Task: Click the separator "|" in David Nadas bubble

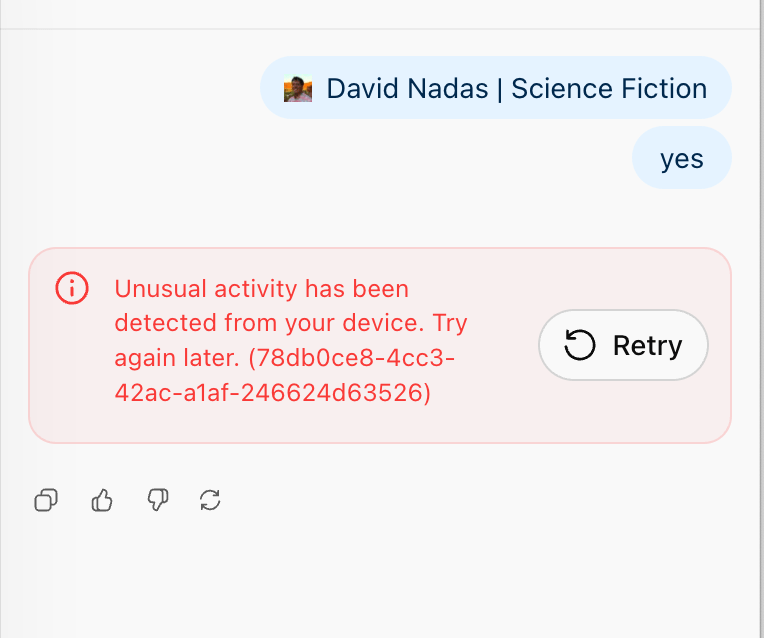Action: 498,88
